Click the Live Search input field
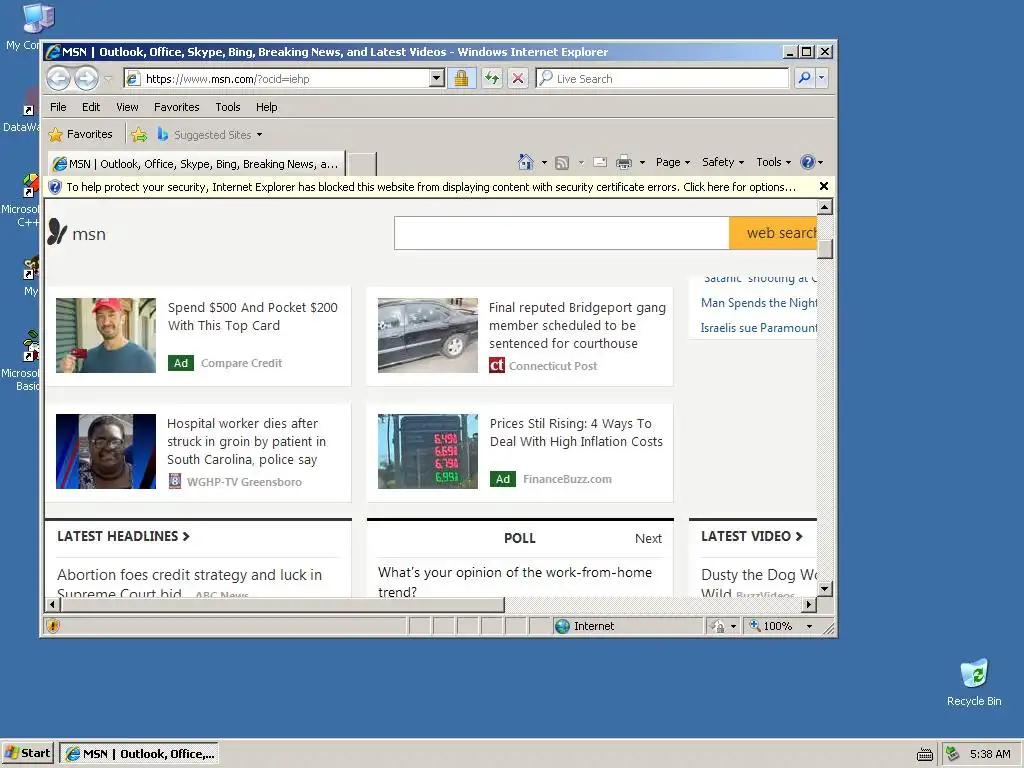 pyautogui.click(x=662, y=78)
